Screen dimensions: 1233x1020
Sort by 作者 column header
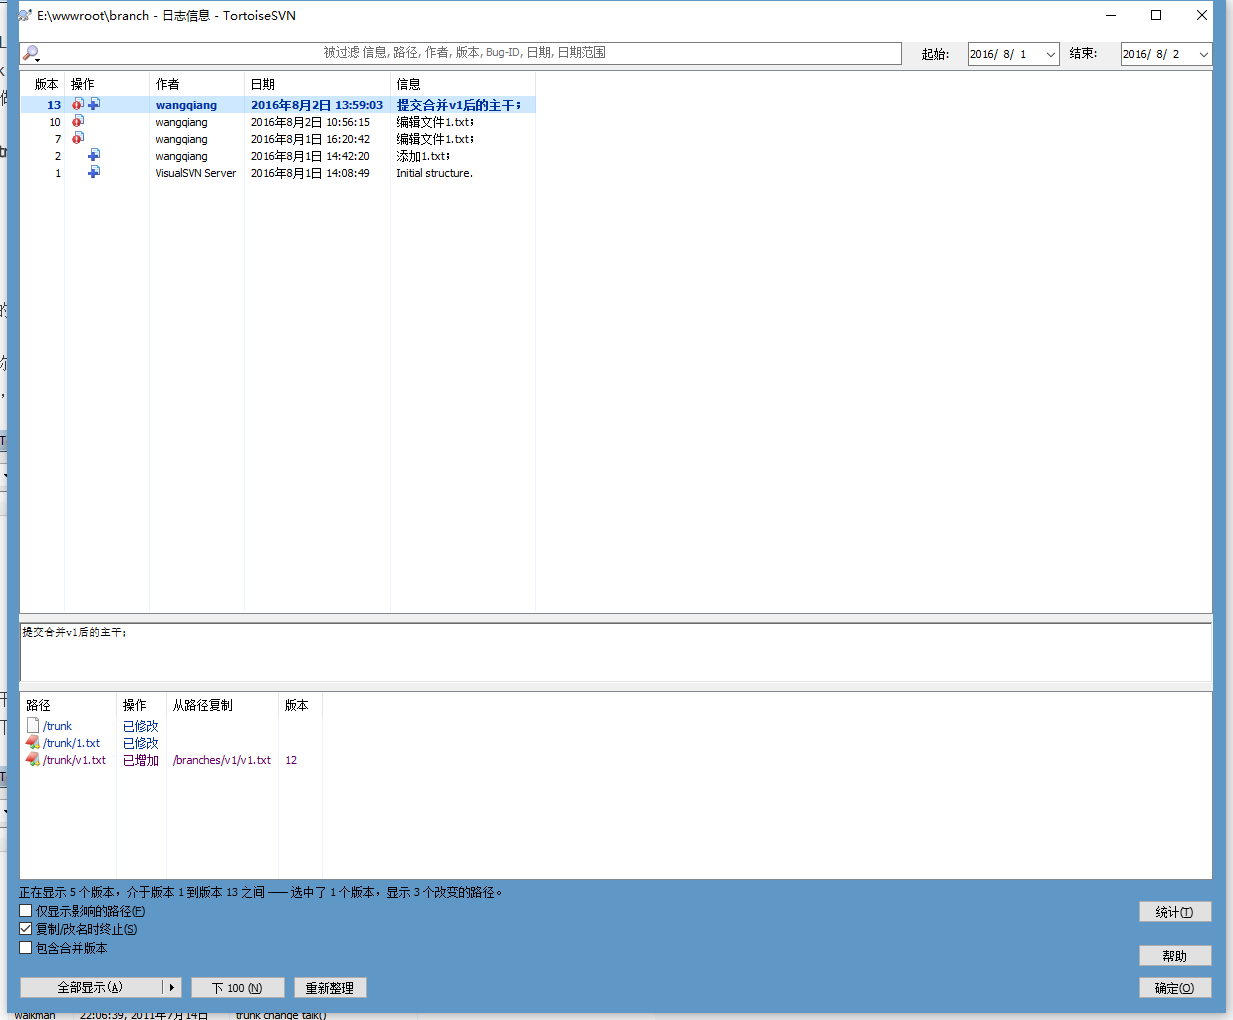click(x=168, y=84)
